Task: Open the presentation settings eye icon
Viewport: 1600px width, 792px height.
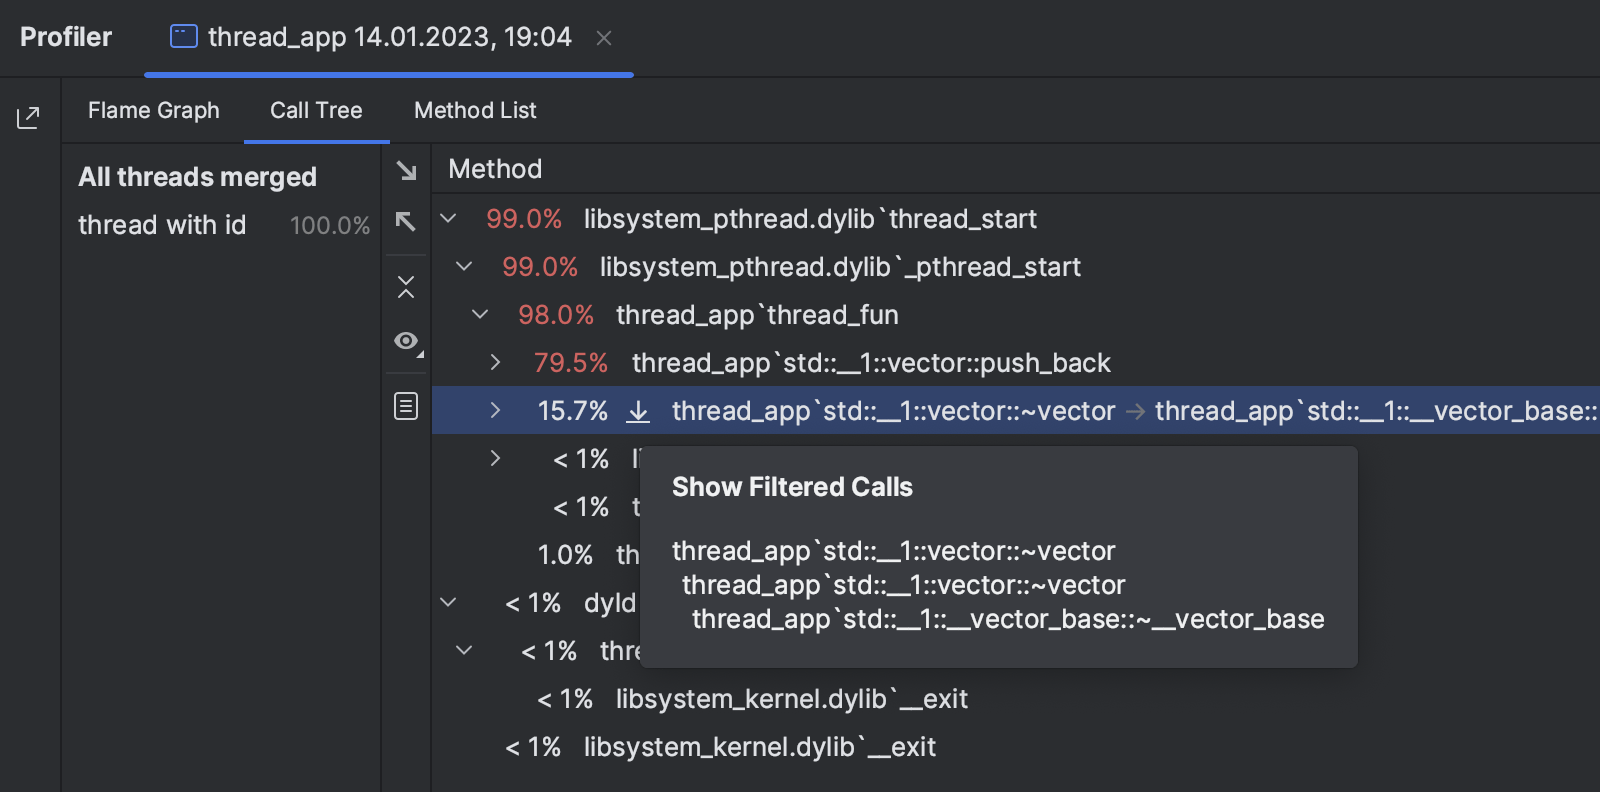Action: 406,341
